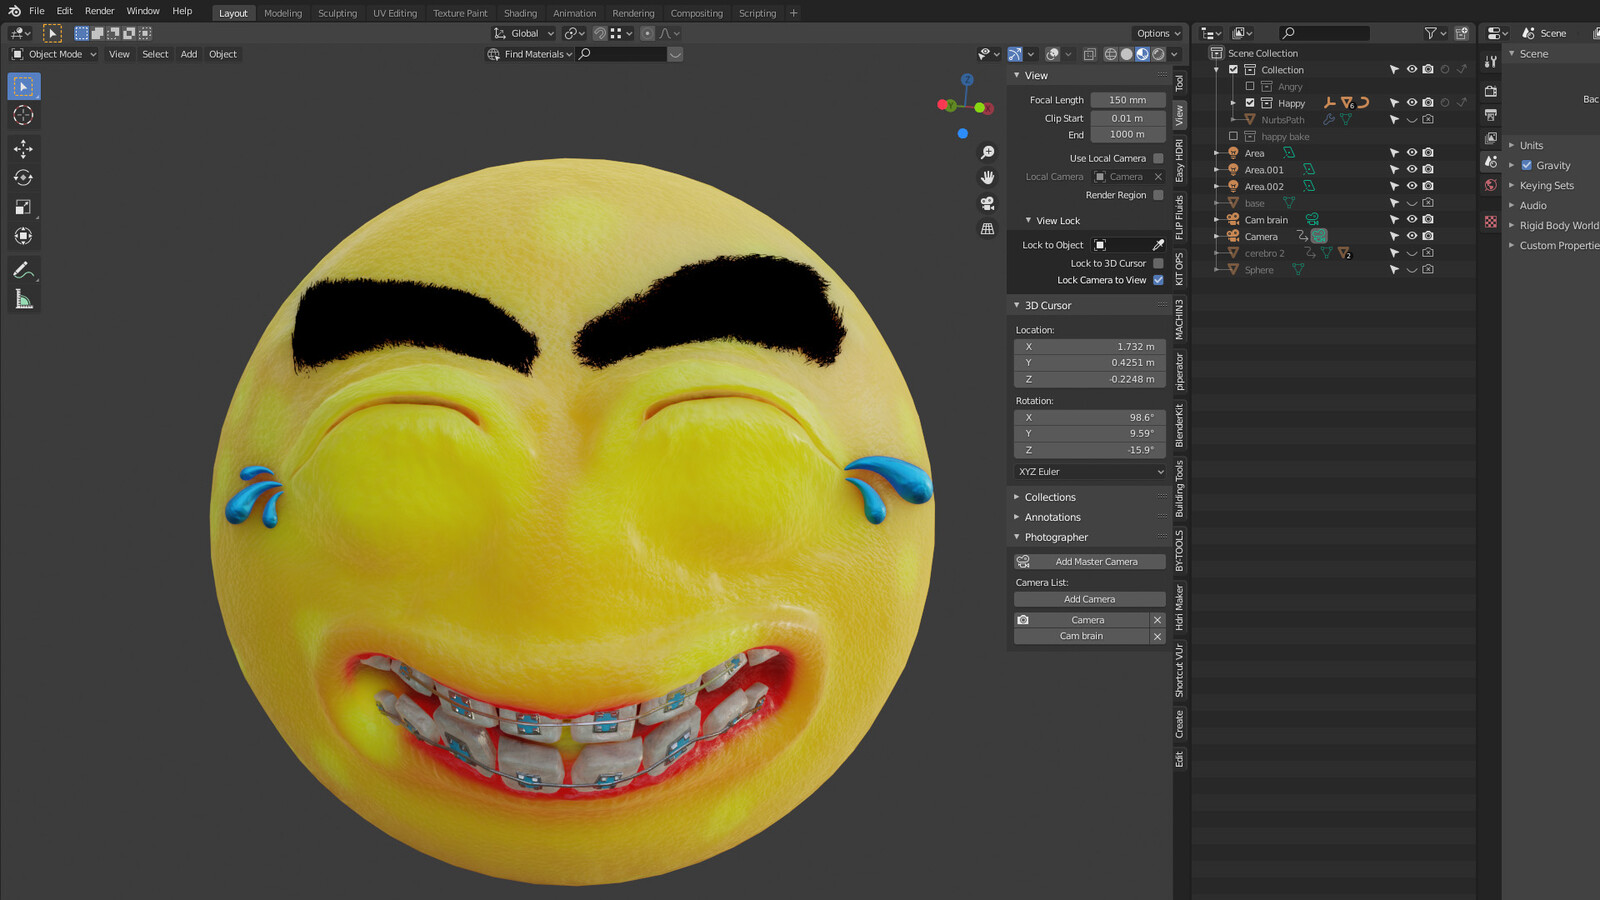This screenshot has width=1600, height=900.
Task: Toggle X-ray display icon
Action: coord(1090,54)
